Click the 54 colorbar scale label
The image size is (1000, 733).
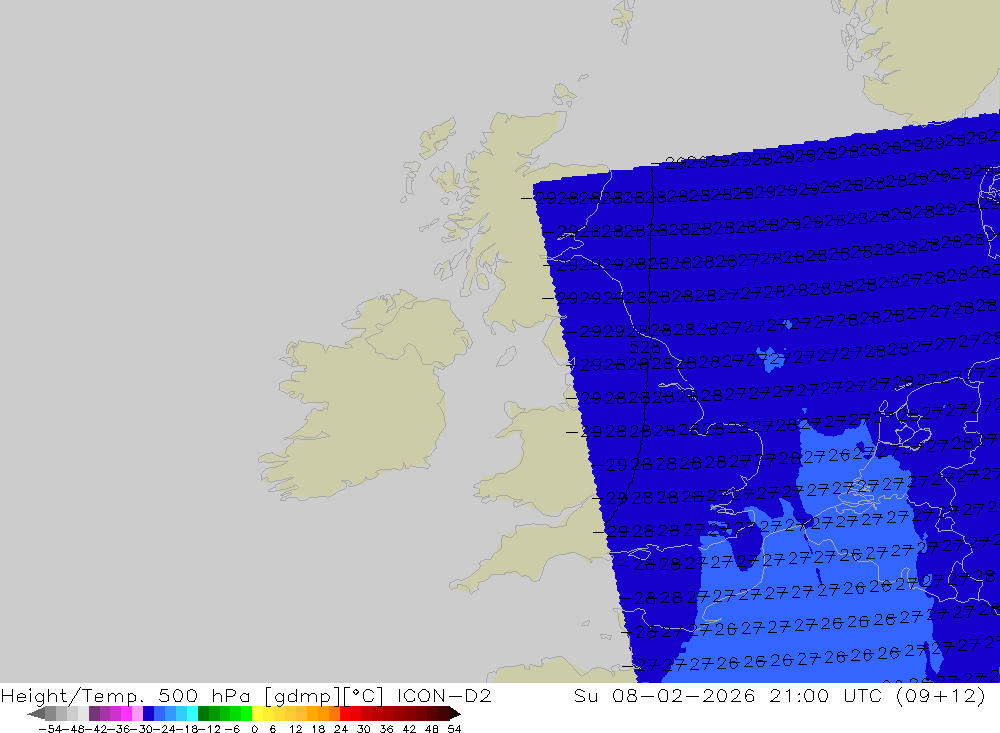point(454,729)
